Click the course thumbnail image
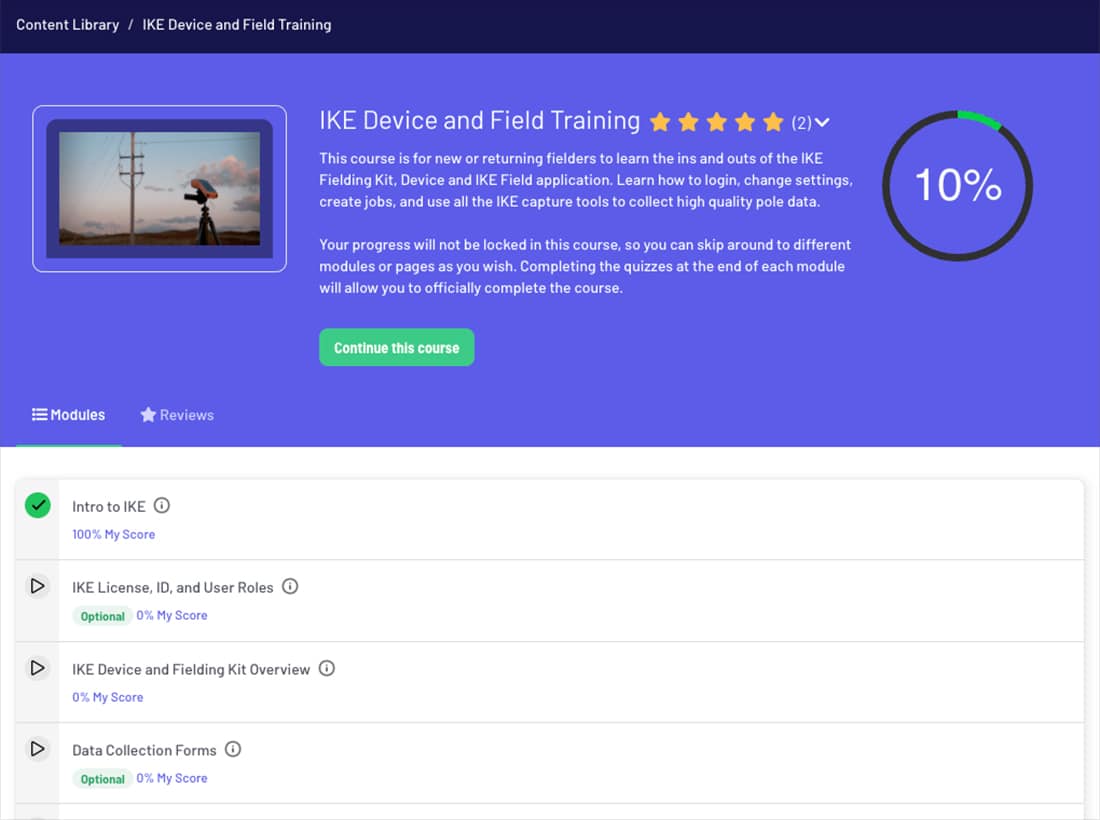 pos(159,189)
